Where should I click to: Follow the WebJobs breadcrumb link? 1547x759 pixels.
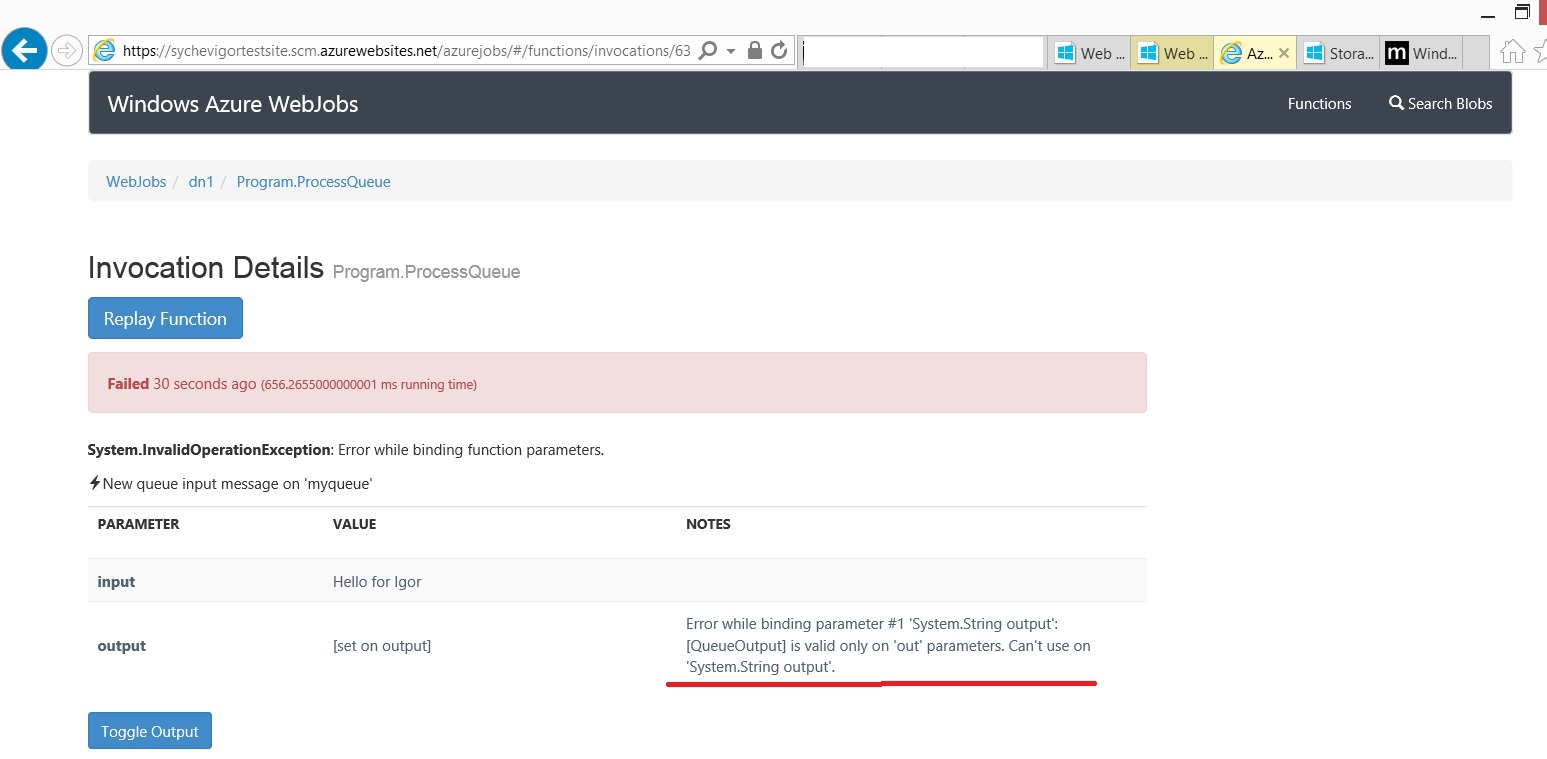click(136, 181)
